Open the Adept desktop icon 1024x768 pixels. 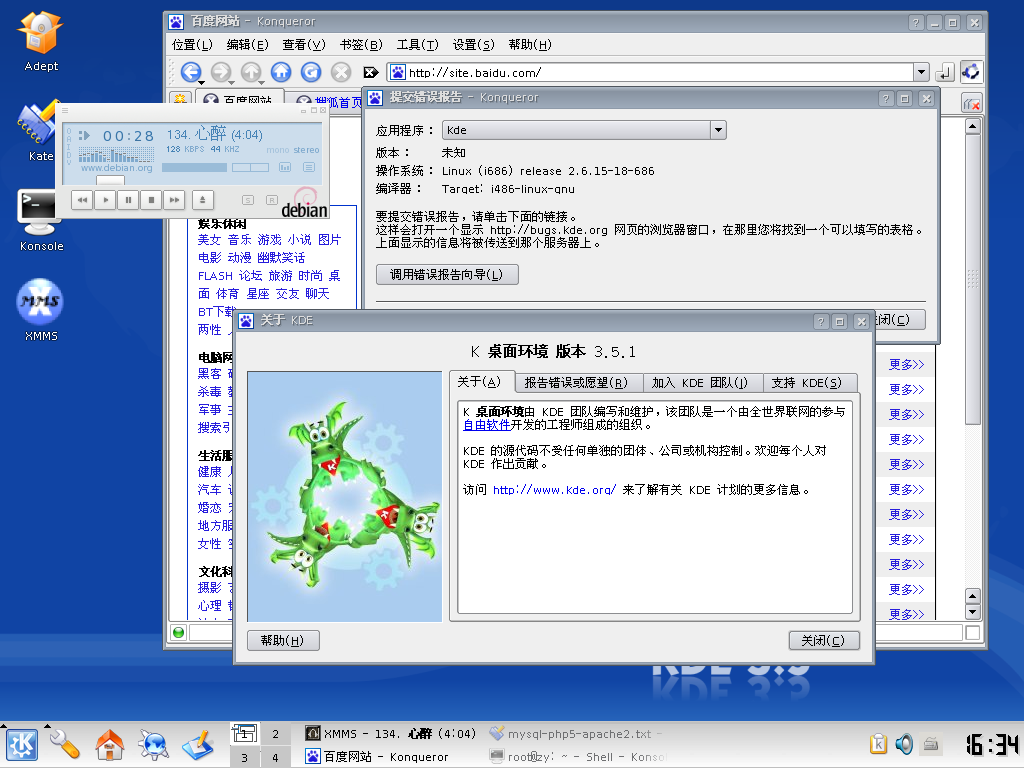click(40, 40)
